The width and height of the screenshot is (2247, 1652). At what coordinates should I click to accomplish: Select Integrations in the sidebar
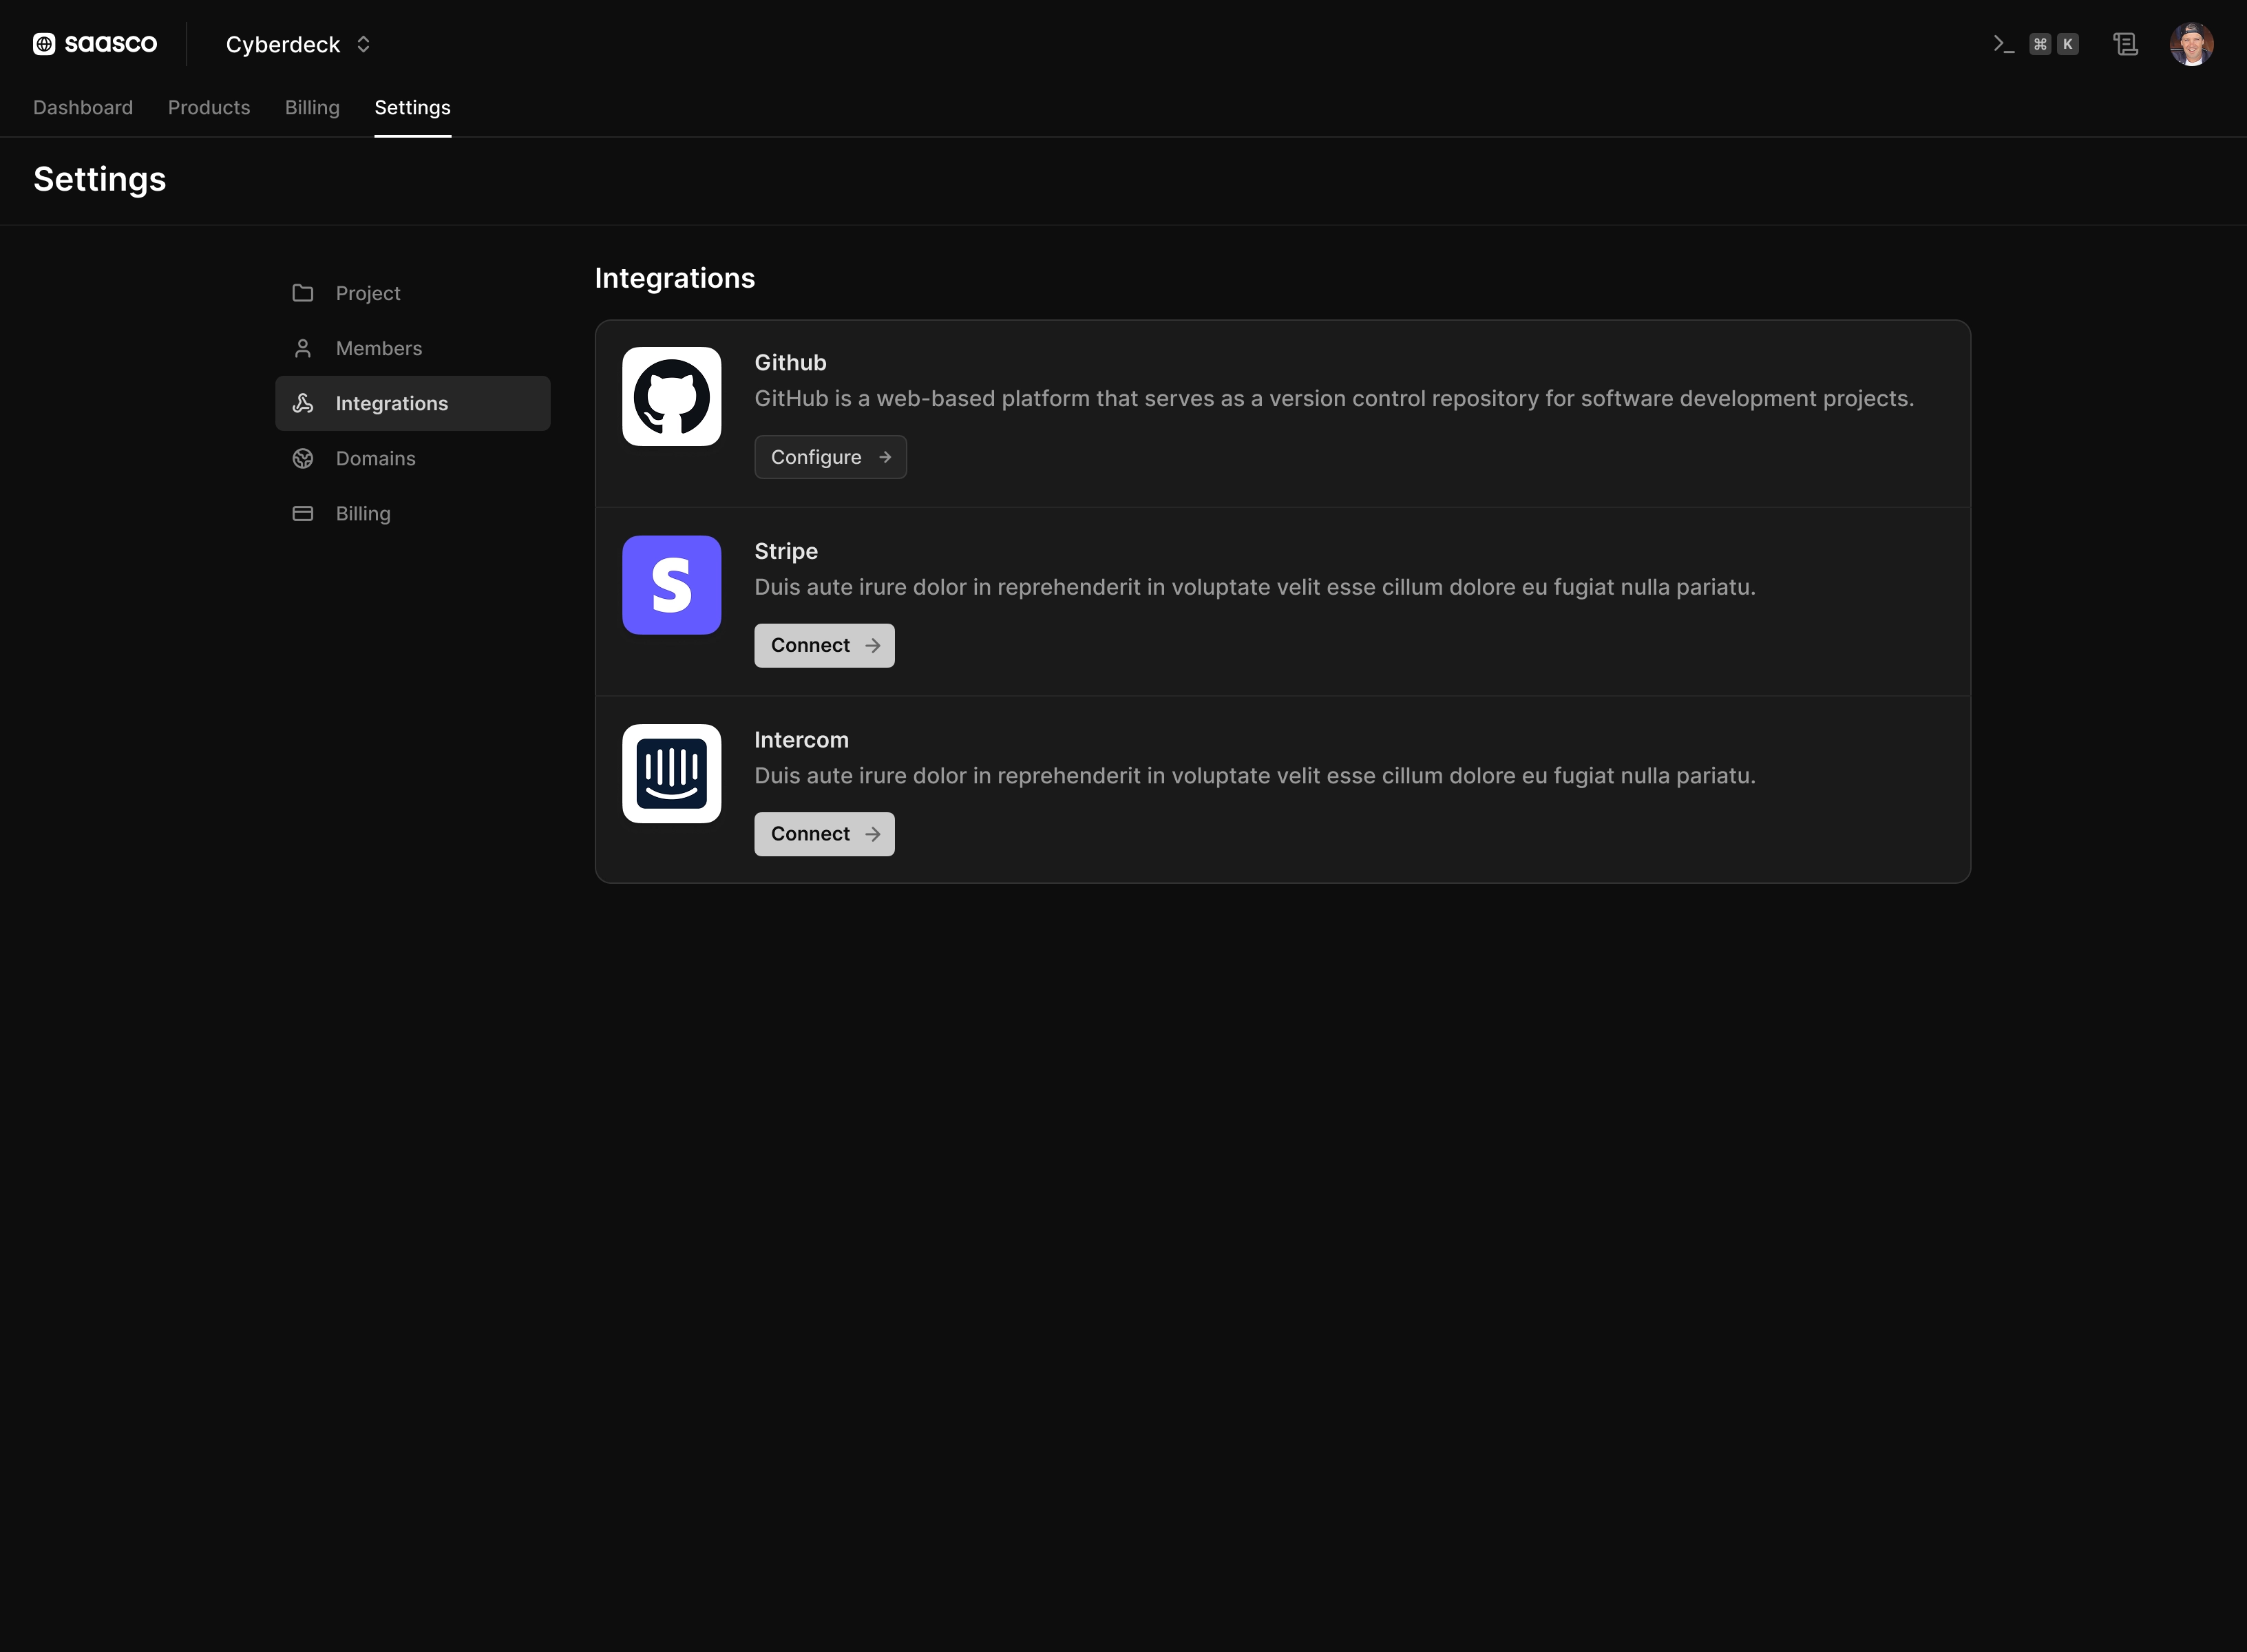[412, 403]
